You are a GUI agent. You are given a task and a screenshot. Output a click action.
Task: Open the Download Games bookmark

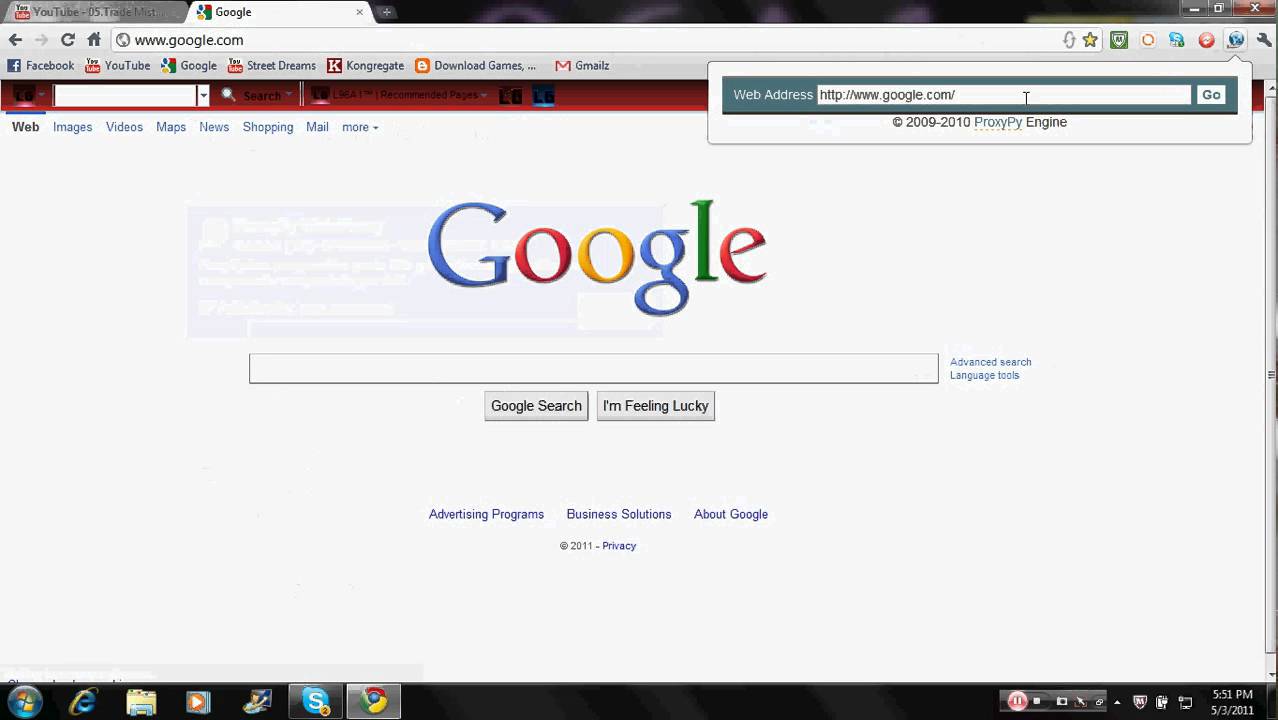tap(476, 65)
